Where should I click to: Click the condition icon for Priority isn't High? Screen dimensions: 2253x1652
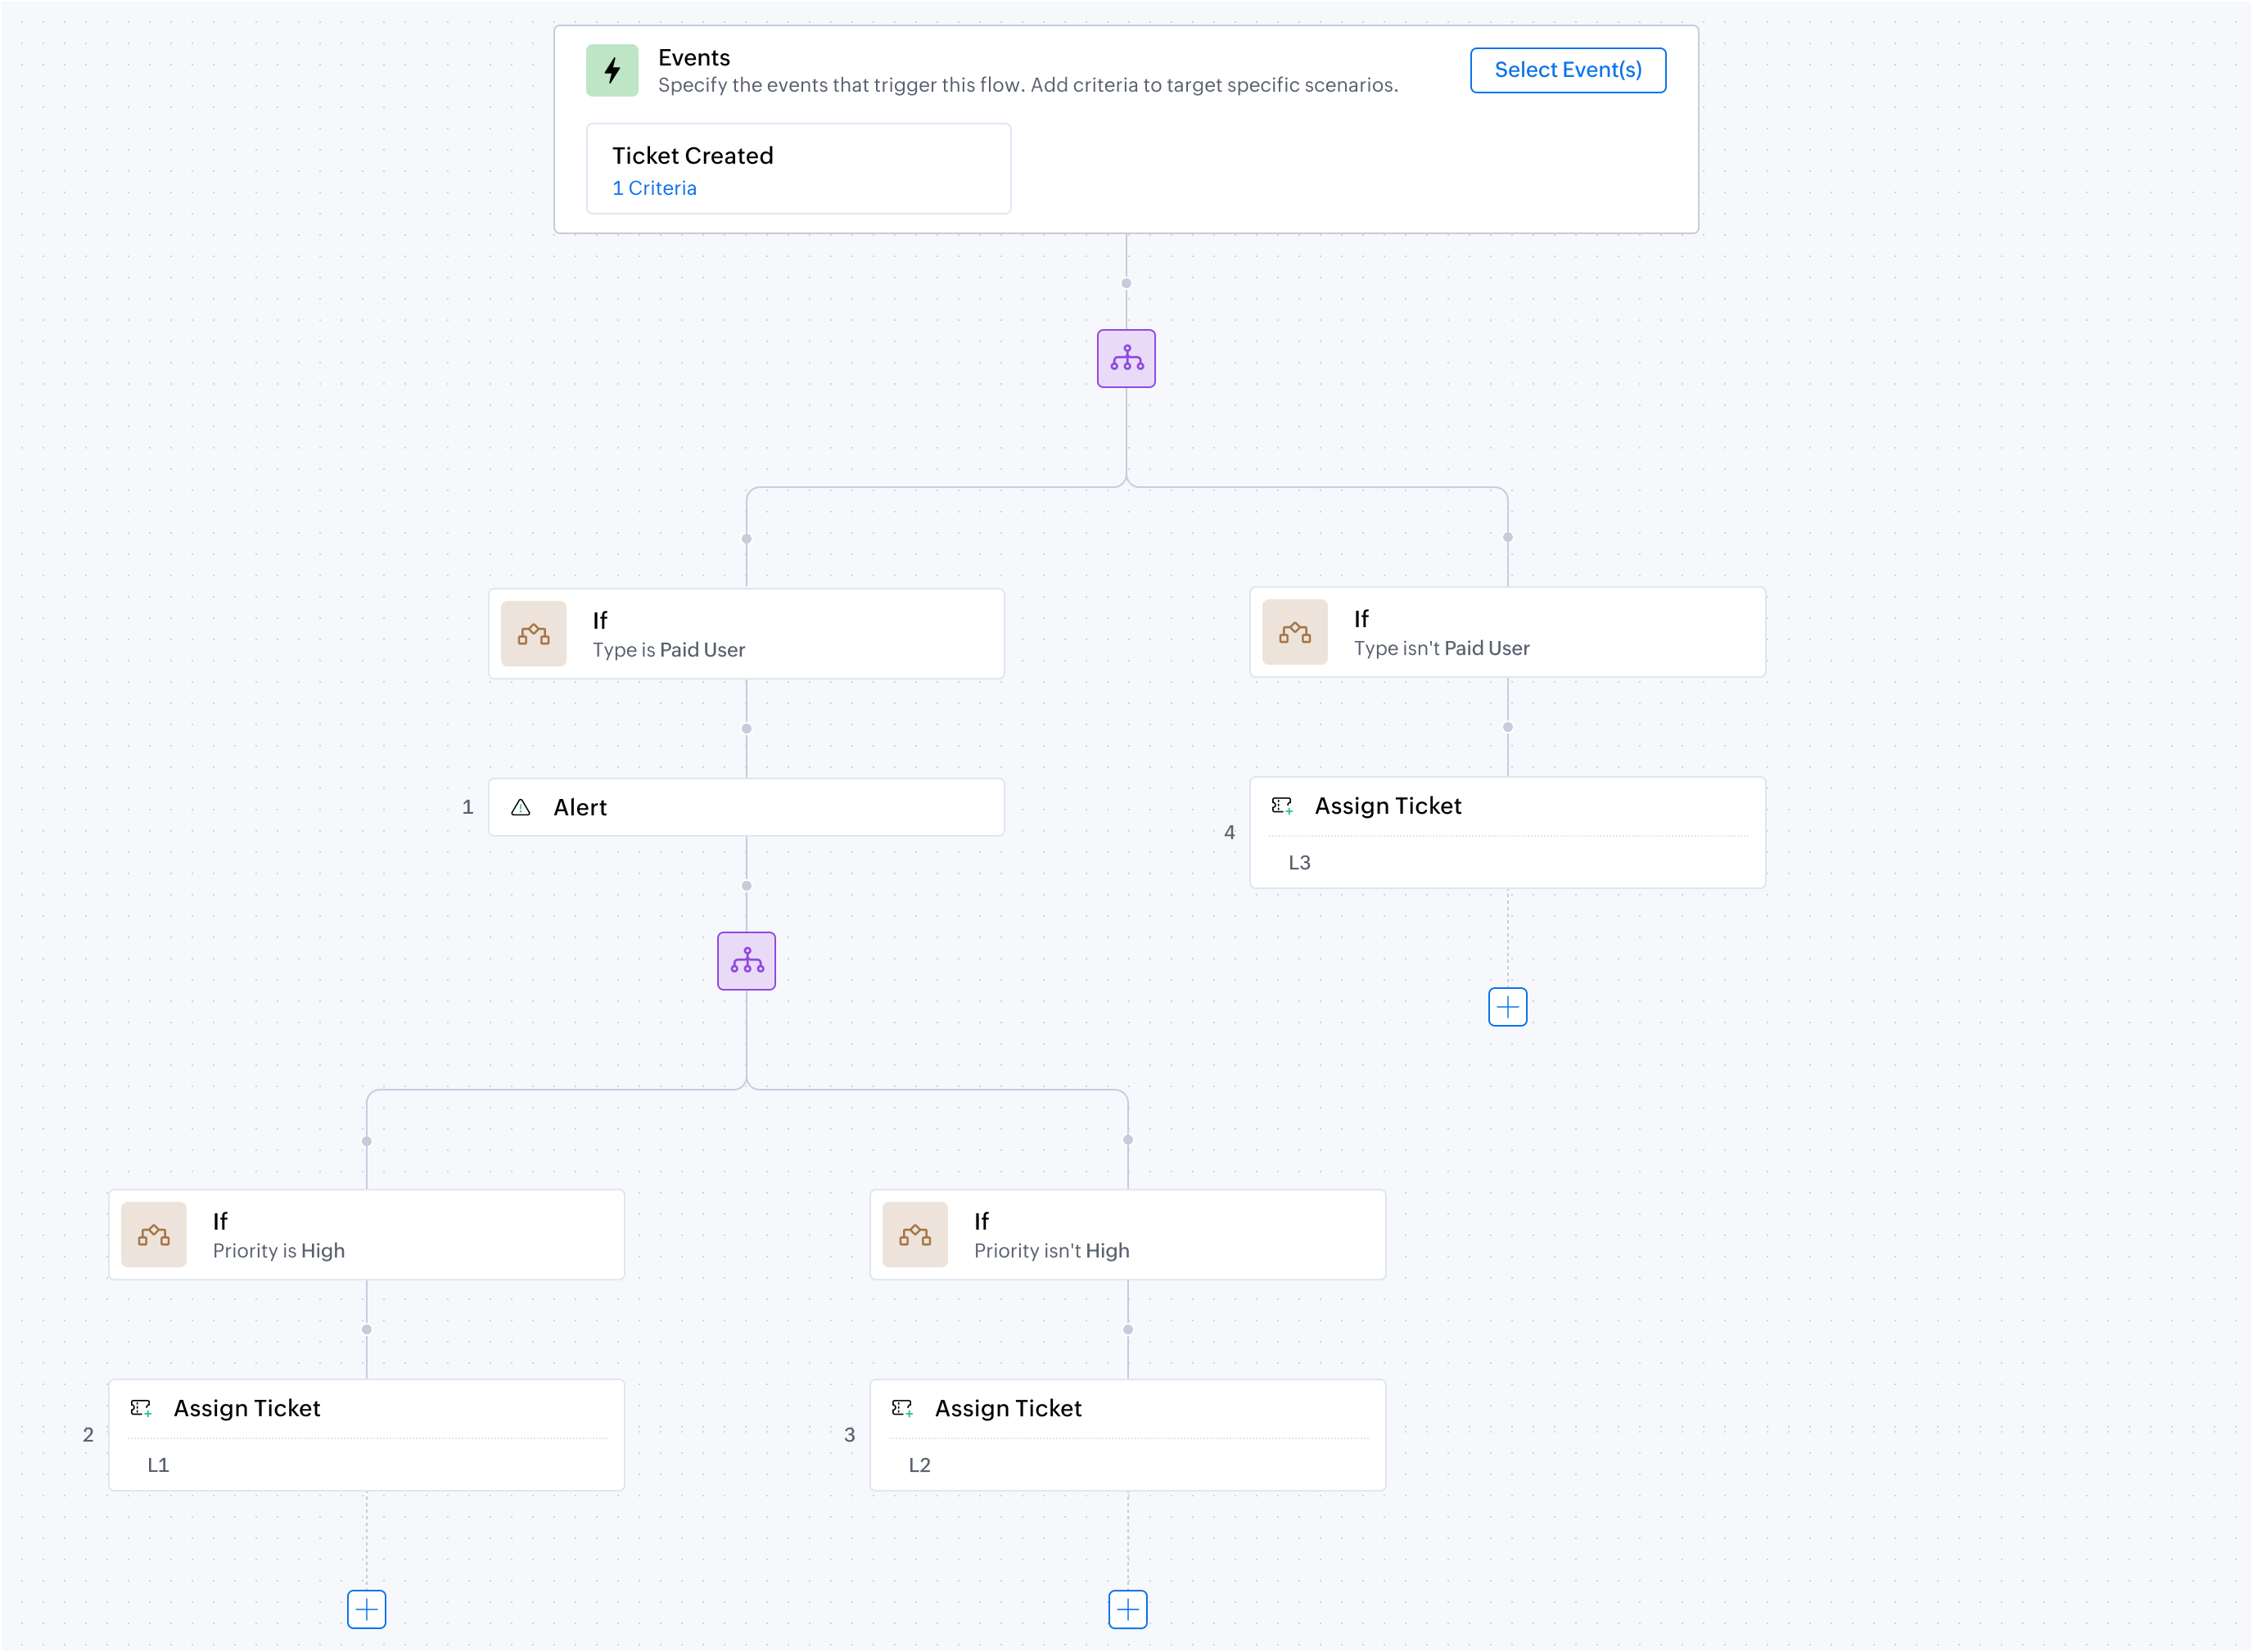(914, 1235)
